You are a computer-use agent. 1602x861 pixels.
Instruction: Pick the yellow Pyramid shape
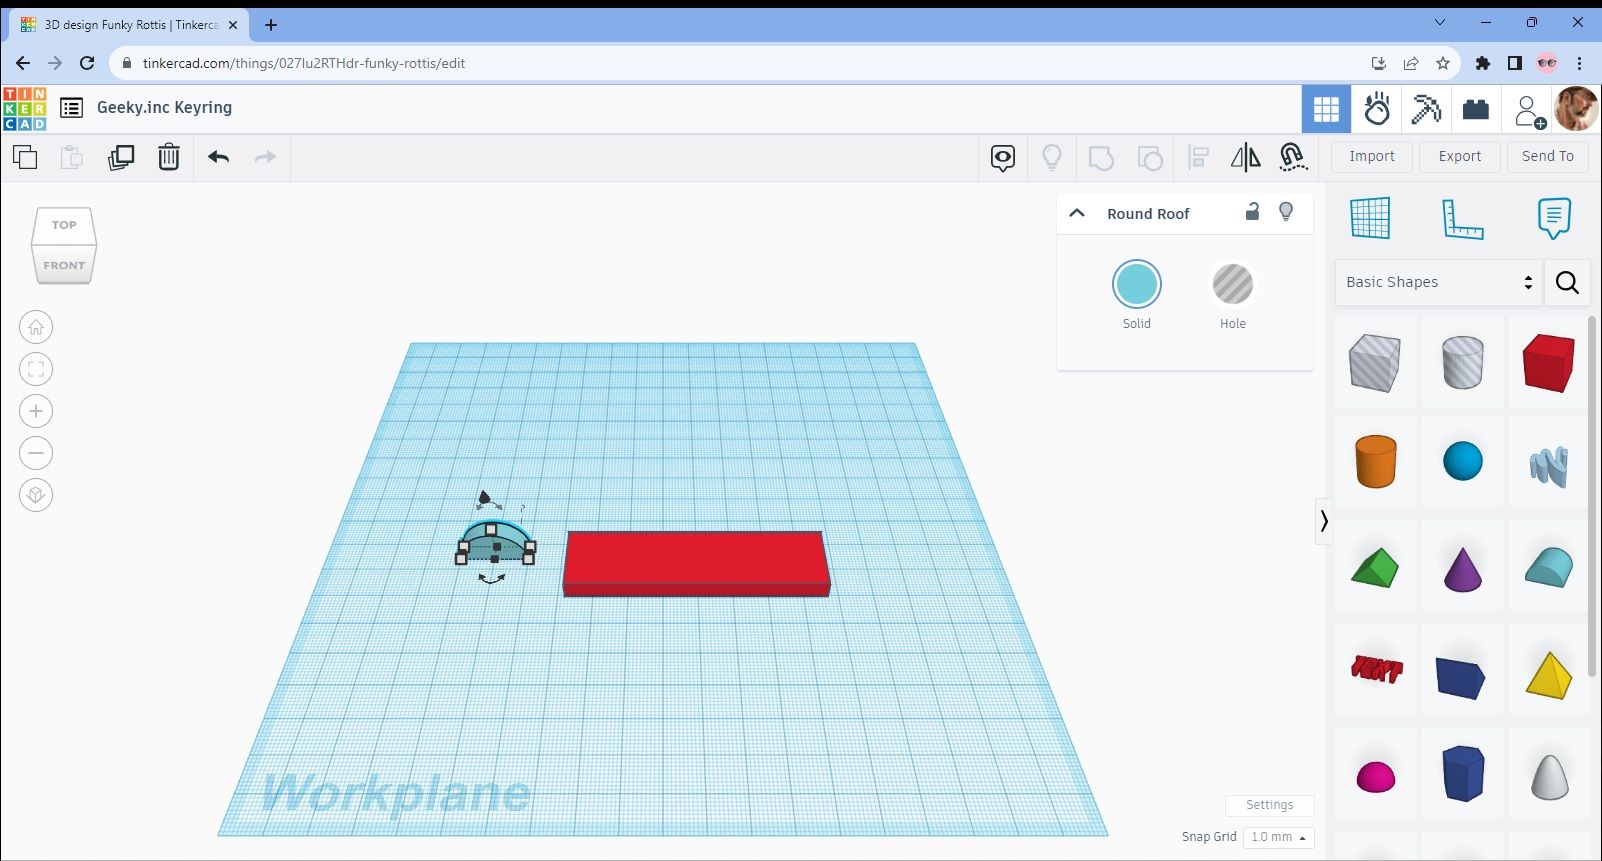coord(1549,675)
